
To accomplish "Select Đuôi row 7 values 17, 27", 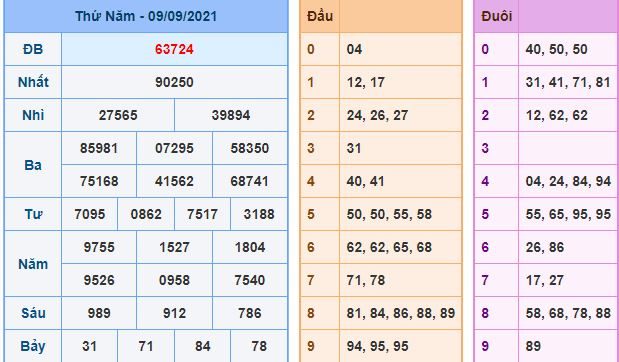I will [545, 280].
